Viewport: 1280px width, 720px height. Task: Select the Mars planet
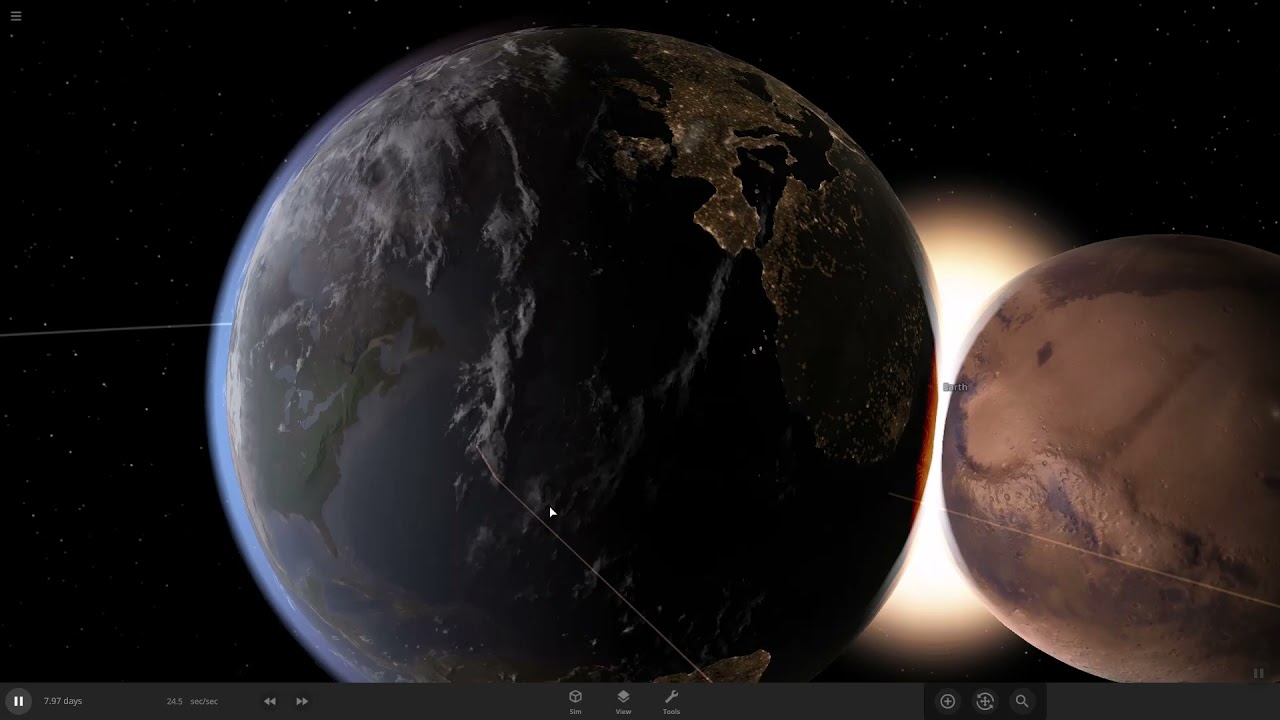pyautogui.click(x=1110, y=458)
